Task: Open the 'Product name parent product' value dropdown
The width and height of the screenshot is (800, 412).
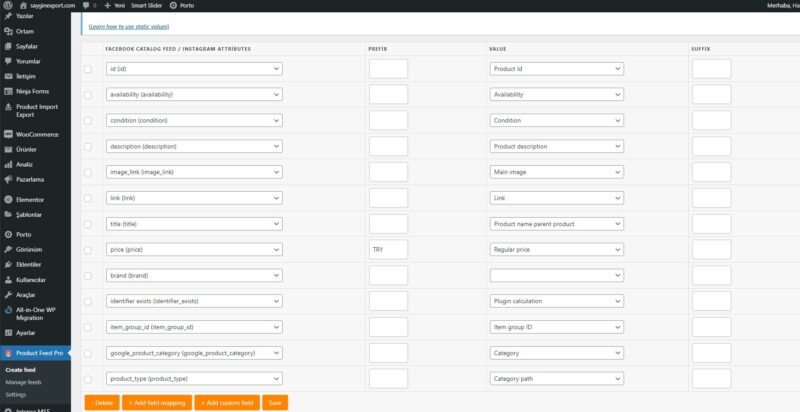Action: tap(557, 223)
